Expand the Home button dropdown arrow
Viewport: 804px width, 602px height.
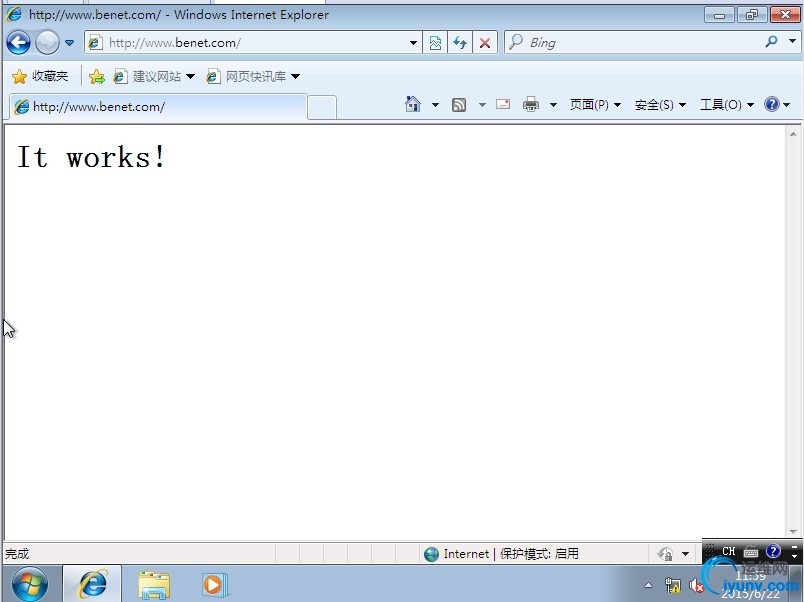click(x=435, y=105)
